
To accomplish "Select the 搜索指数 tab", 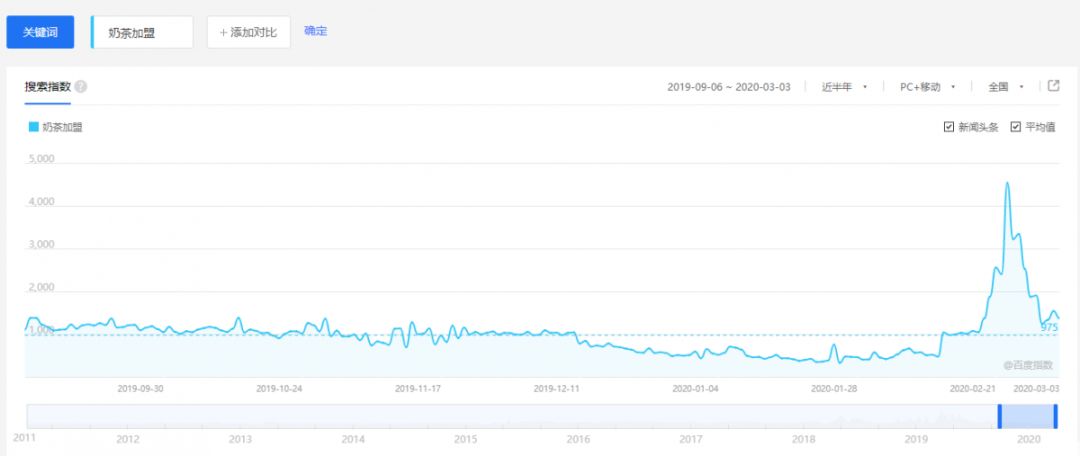I will point(48,87).
